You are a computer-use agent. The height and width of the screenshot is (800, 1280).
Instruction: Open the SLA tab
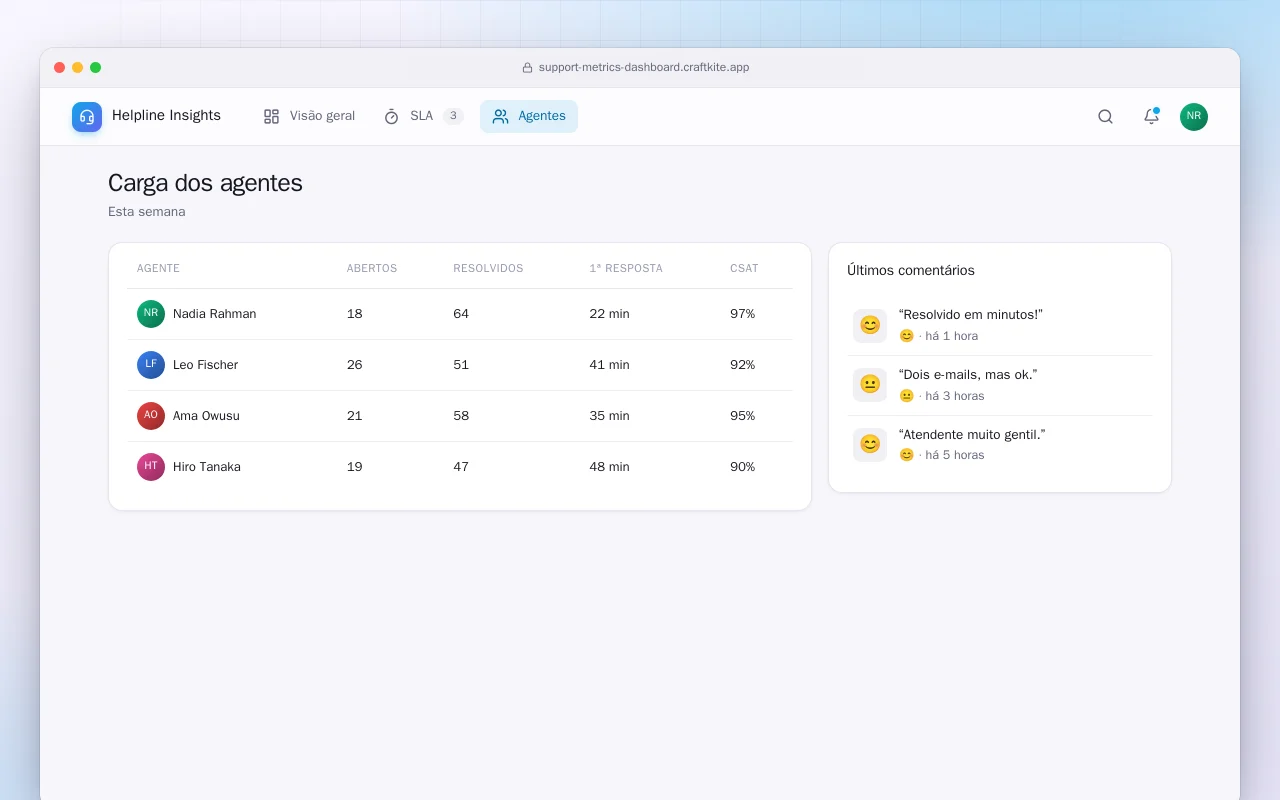click(423, 116)
